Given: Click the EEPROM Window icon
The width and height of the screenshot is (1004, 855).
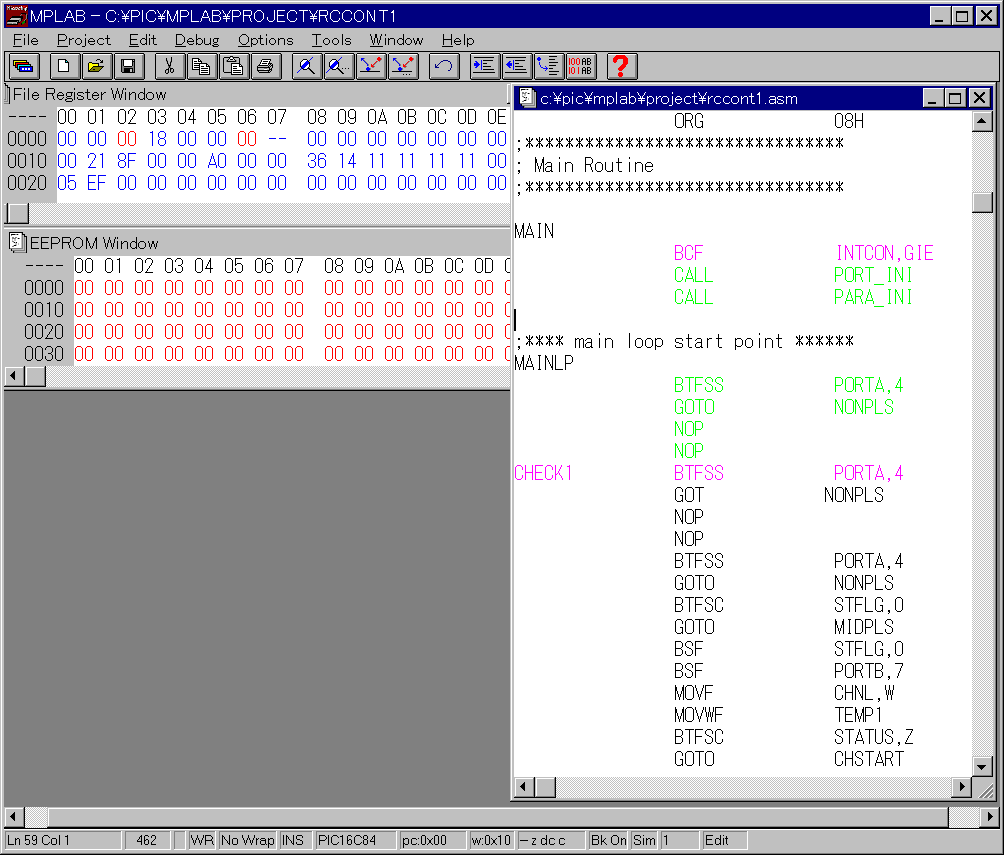Looking at the screenshot, I should pyautogui.click(x=17, y=243).
